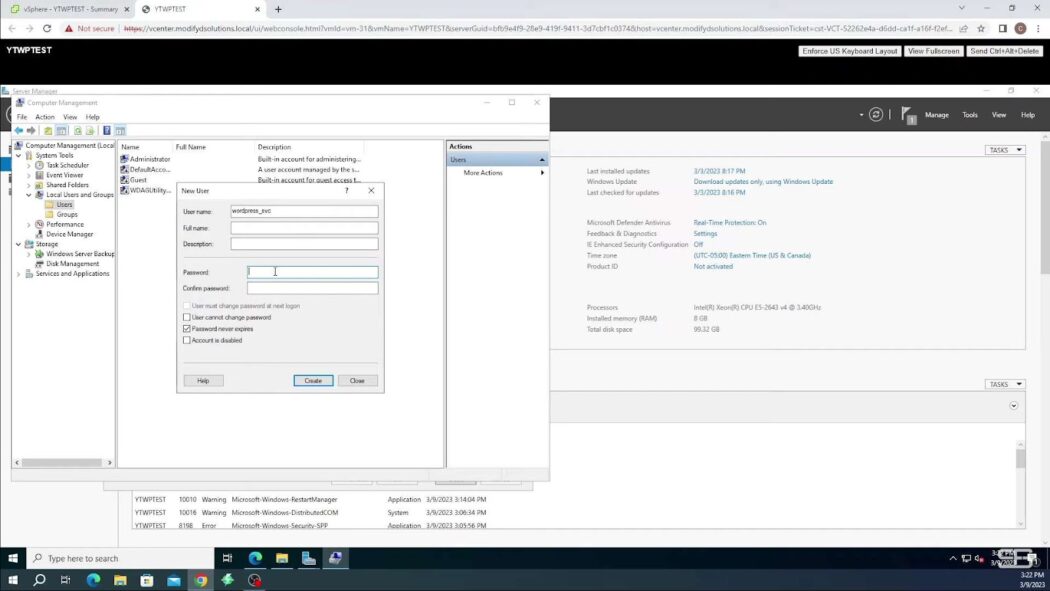Open the Manage menu in Server Manager
The height and width of the screenshot is (591, 1050).
[936, 115]
